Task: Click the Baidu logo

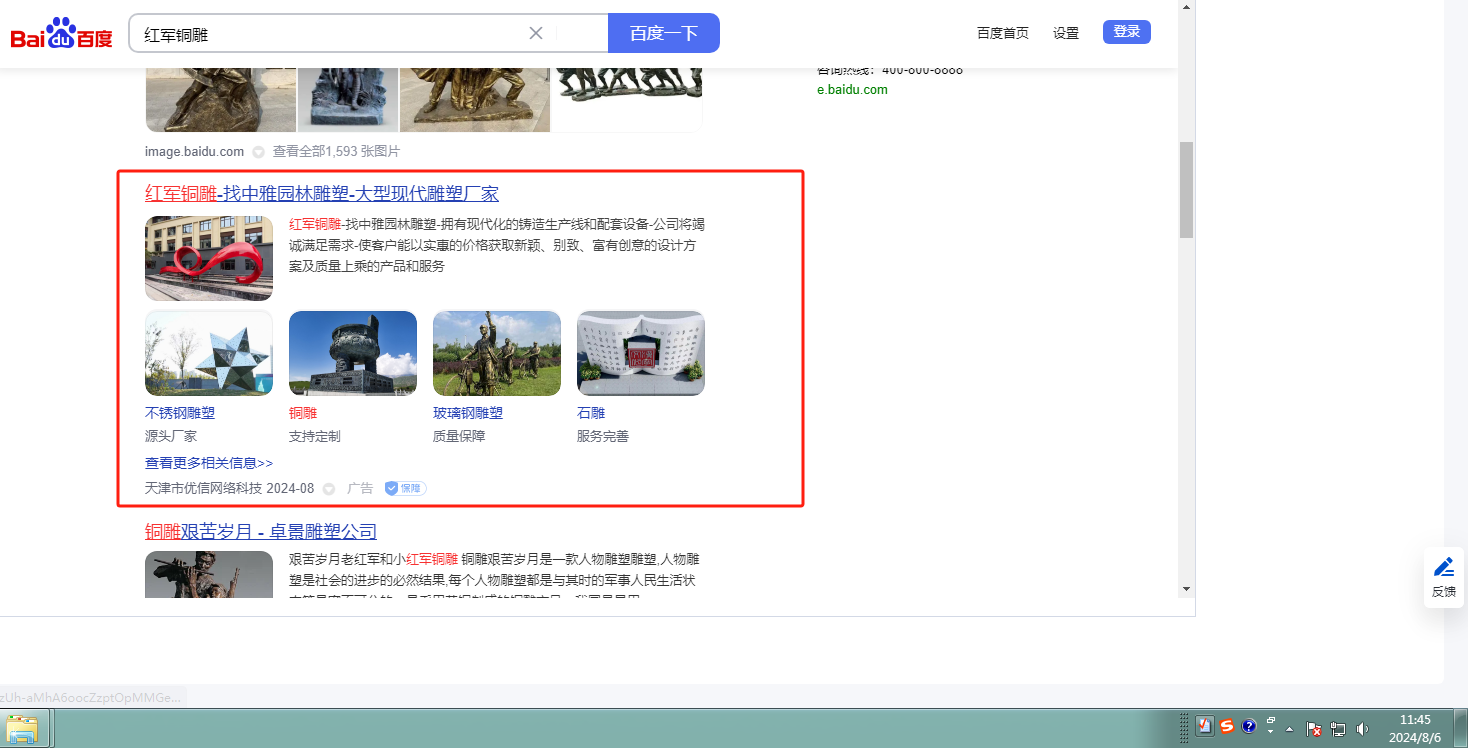Action: (x=61, y=34)
